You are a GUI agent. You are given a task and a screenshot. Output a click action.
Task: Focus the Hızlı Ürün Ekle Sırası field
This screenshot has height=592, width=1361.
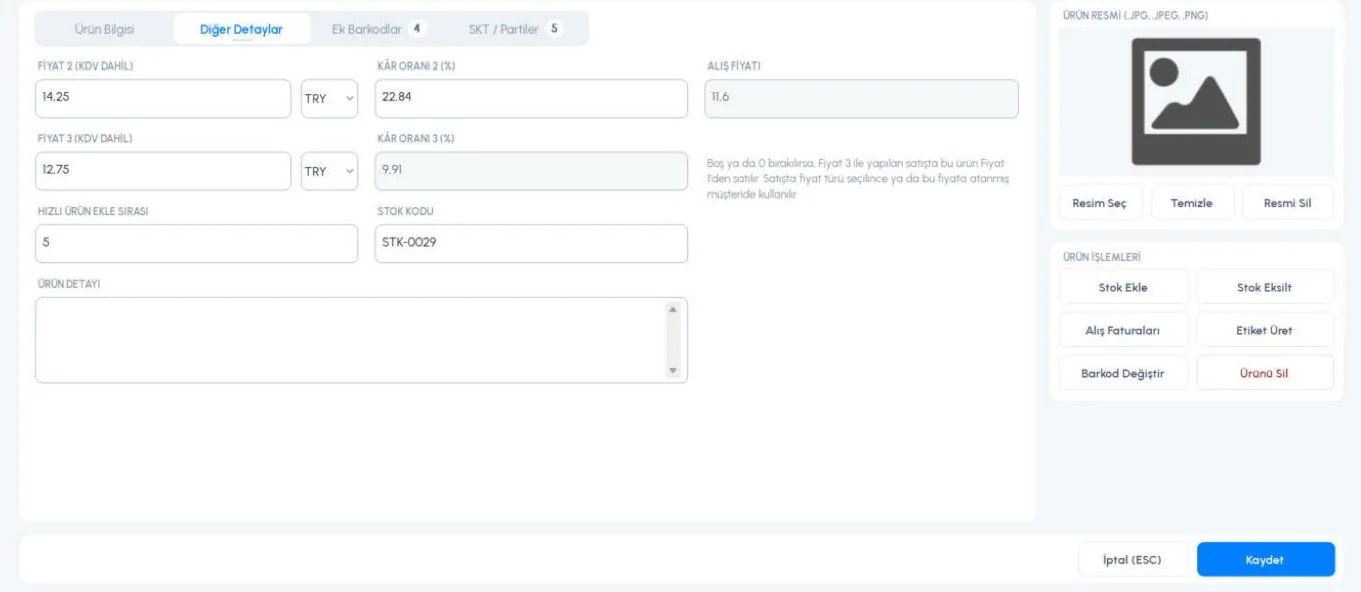coord(196,244)
